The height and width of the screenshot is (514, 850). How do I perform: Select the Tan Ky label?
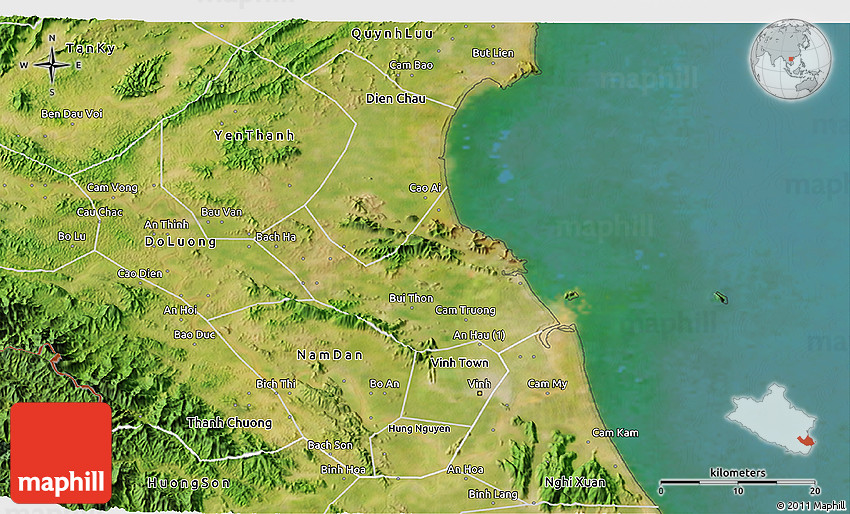(x=90, y=49)
